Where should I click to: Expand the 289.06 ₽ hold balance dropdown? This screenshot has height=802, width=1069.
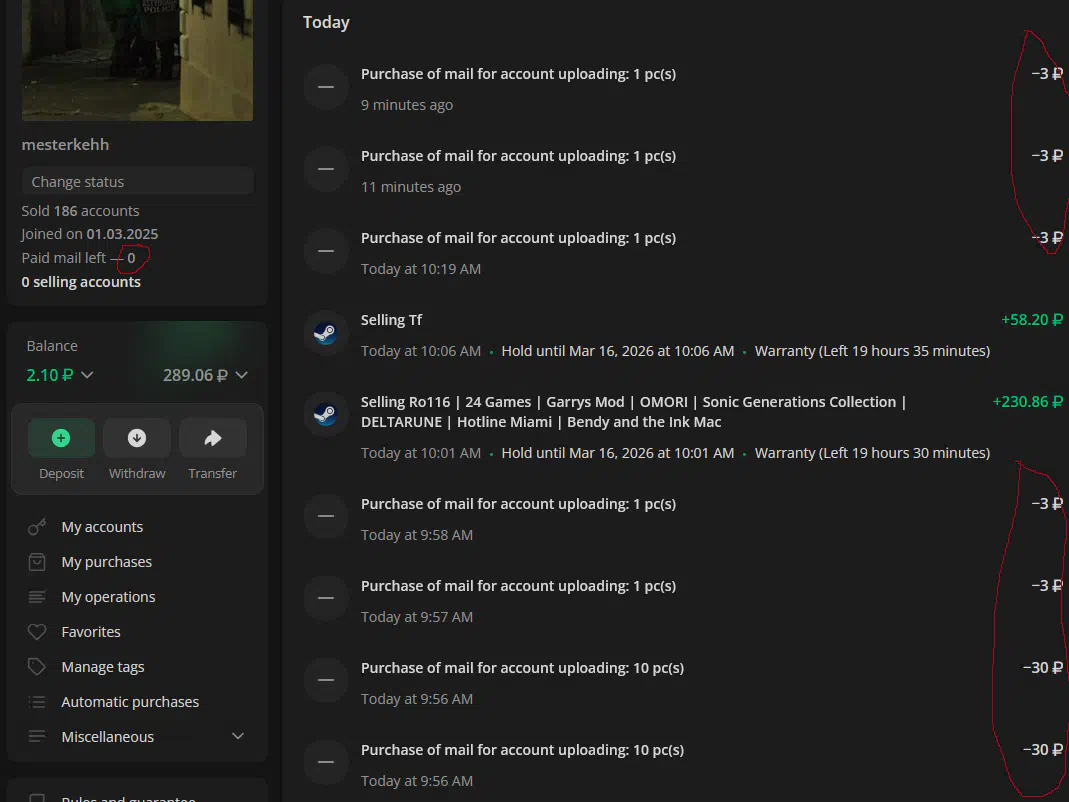(240, 375)
